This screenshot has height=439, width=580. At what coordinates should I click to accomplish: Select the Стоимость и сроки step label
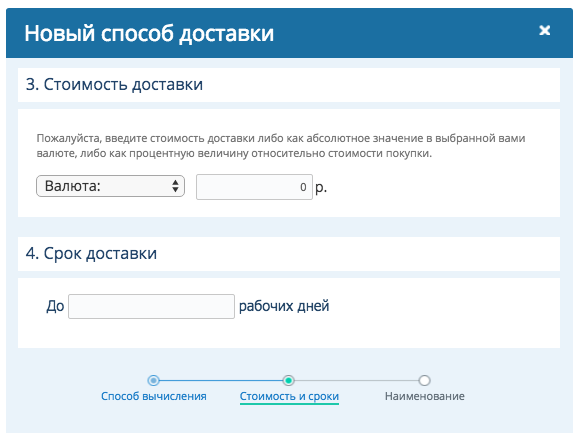289,396
